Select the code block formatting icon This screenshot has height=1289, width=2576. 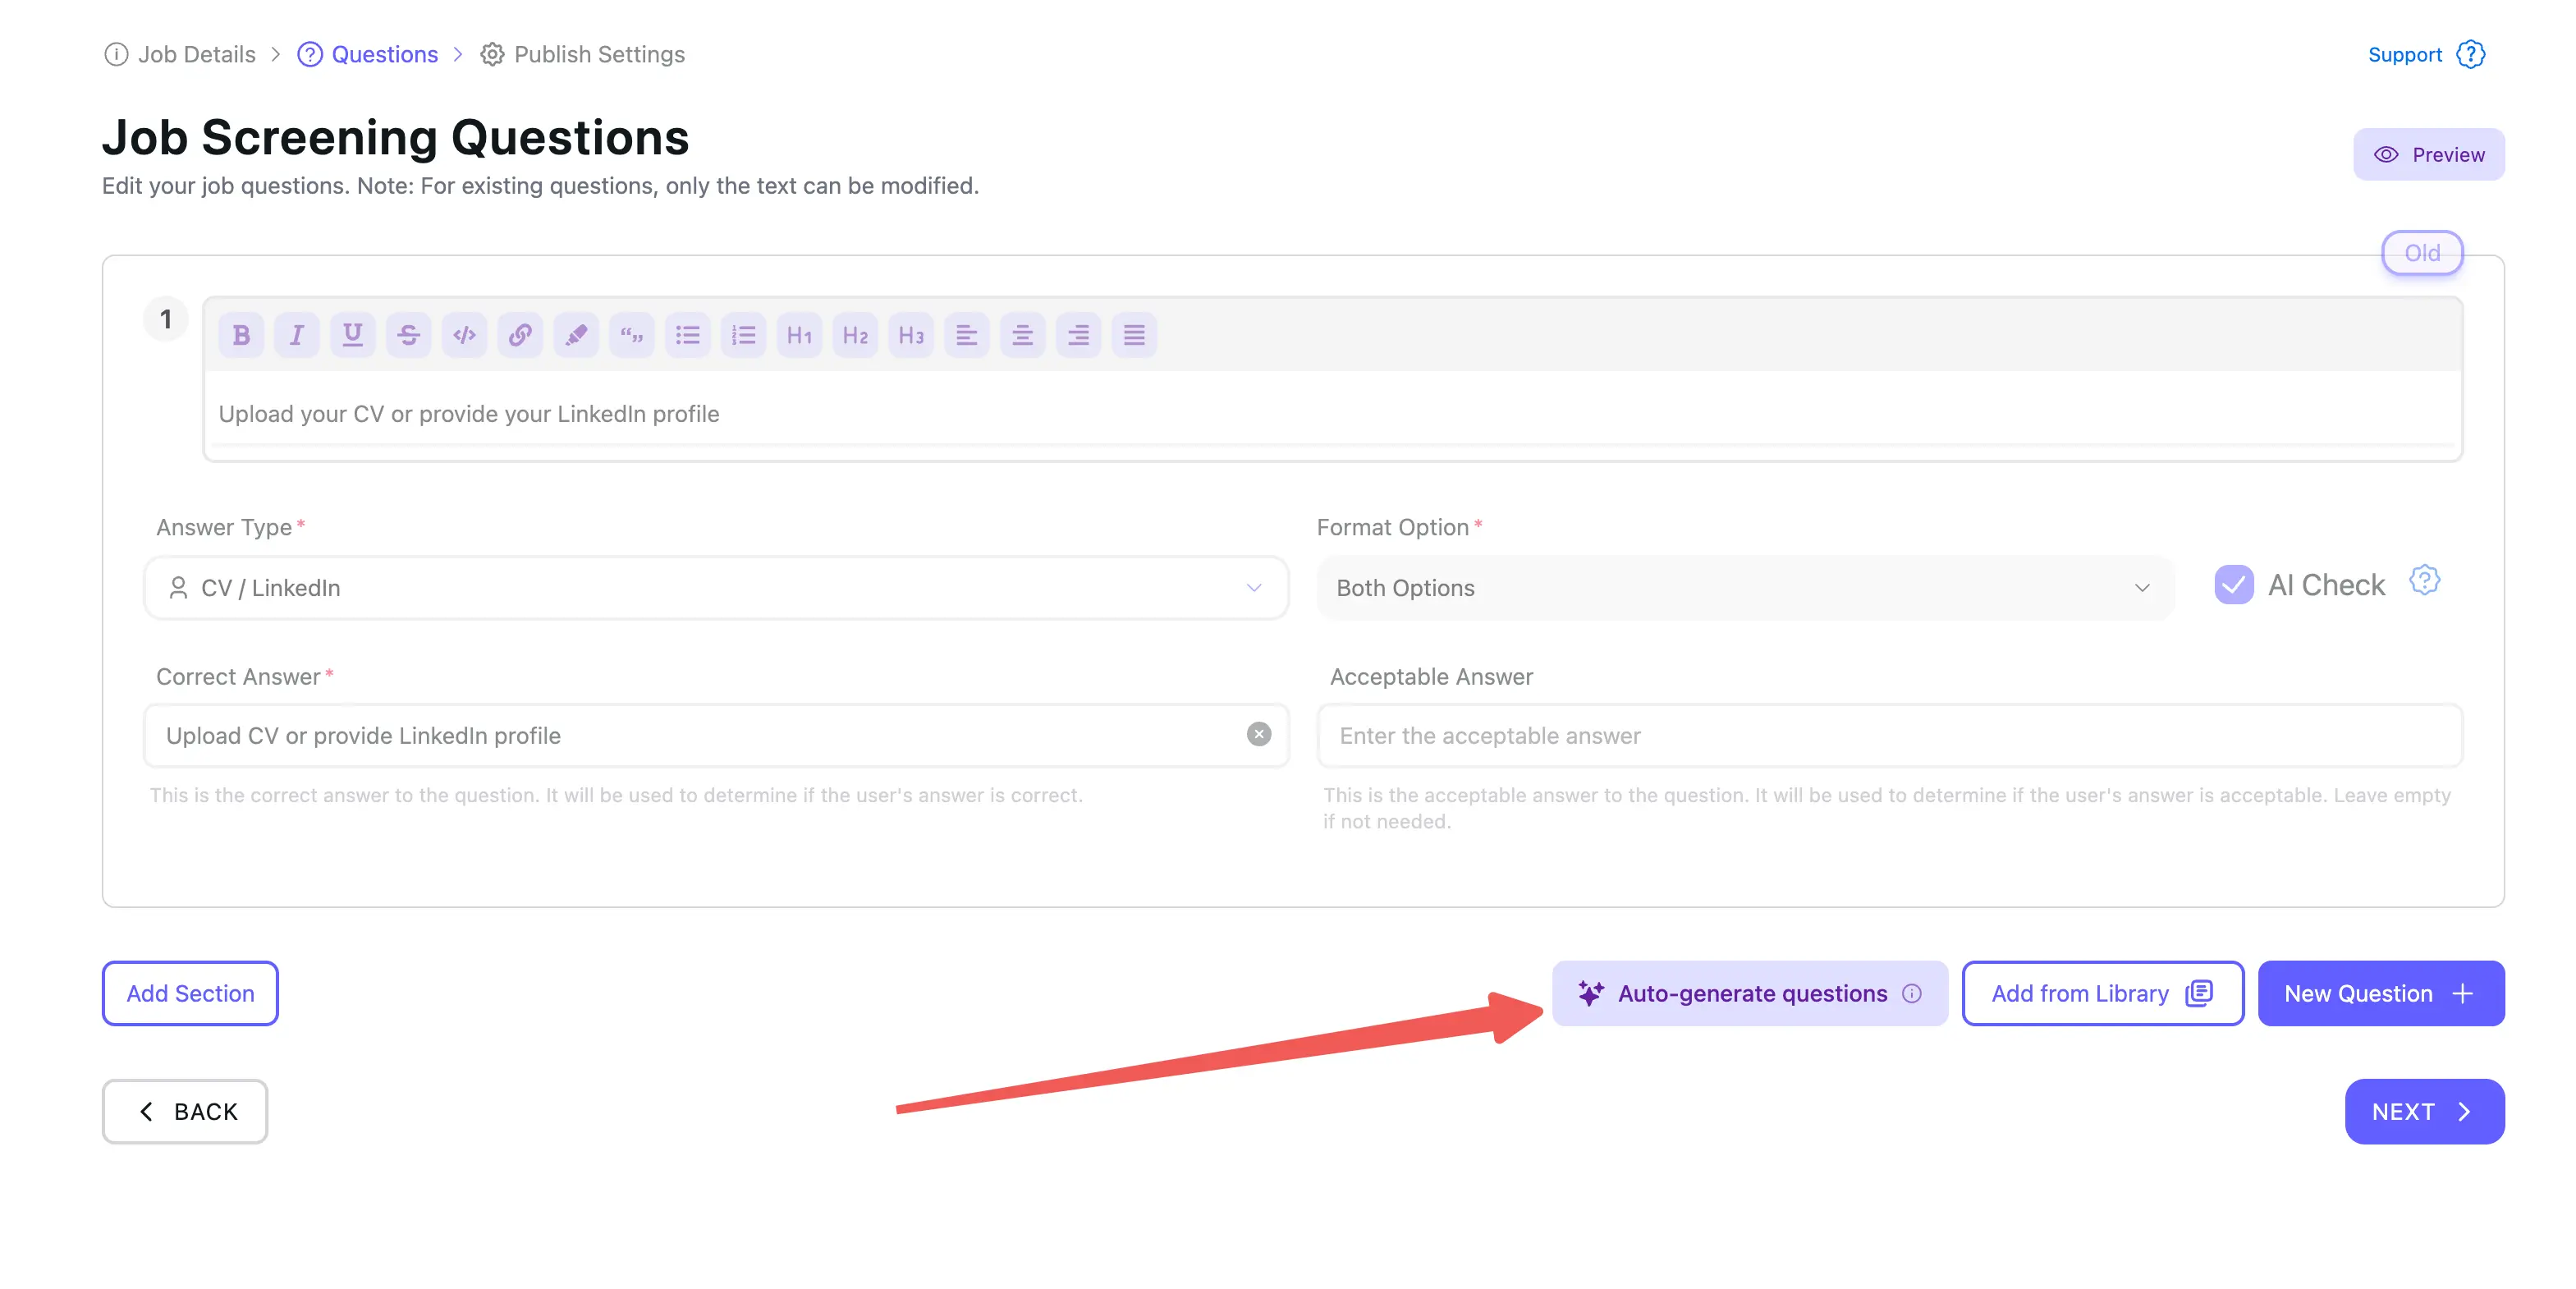point(464,335)
